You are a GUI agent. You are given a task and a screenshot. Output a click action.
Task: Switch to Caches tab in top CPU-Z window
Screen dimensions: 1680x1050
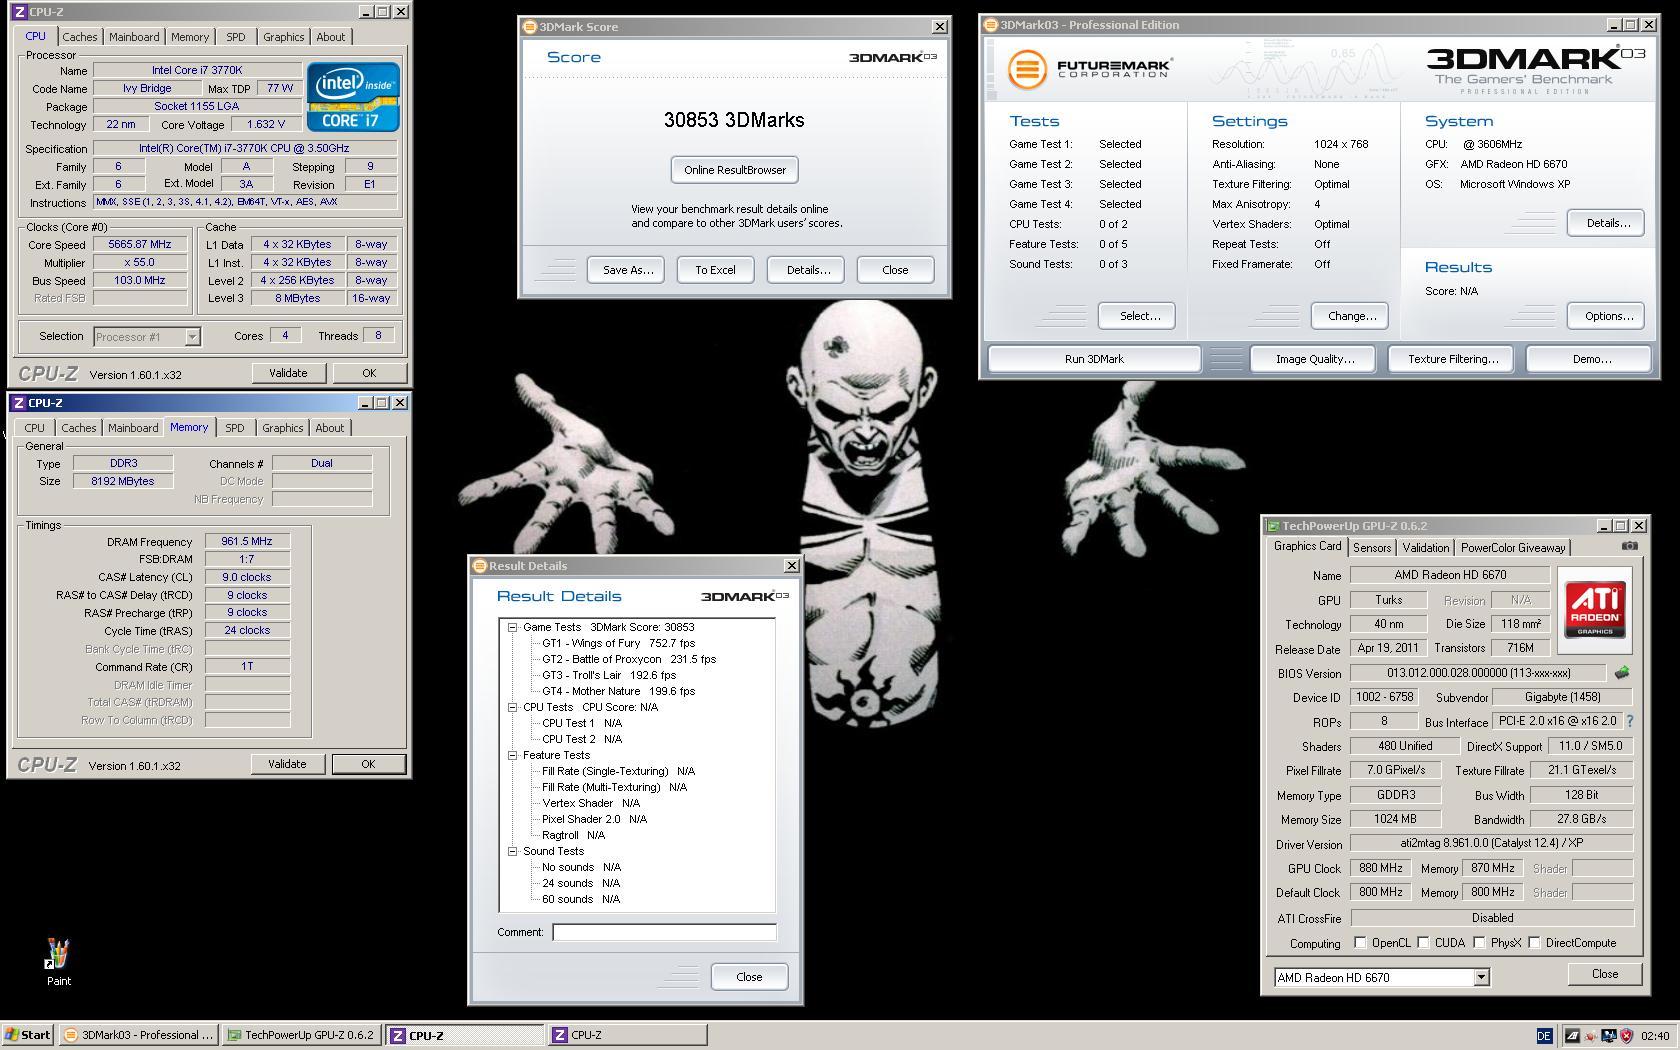pos(80,37)
